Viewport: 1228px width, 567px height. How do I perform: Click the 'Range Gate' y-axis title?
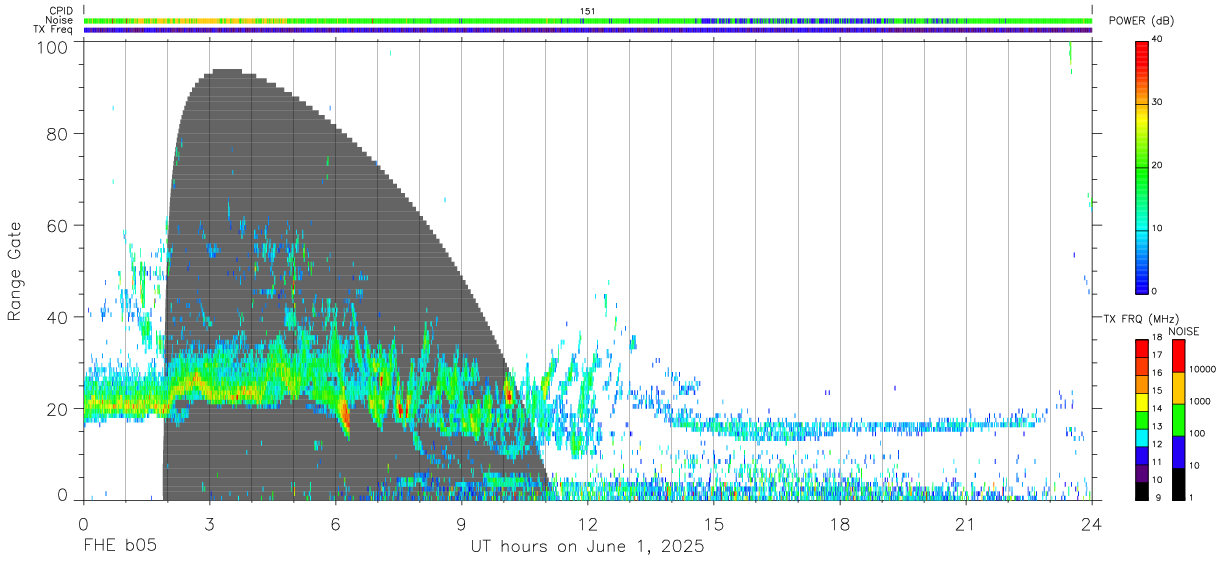[x=15, y=272]
